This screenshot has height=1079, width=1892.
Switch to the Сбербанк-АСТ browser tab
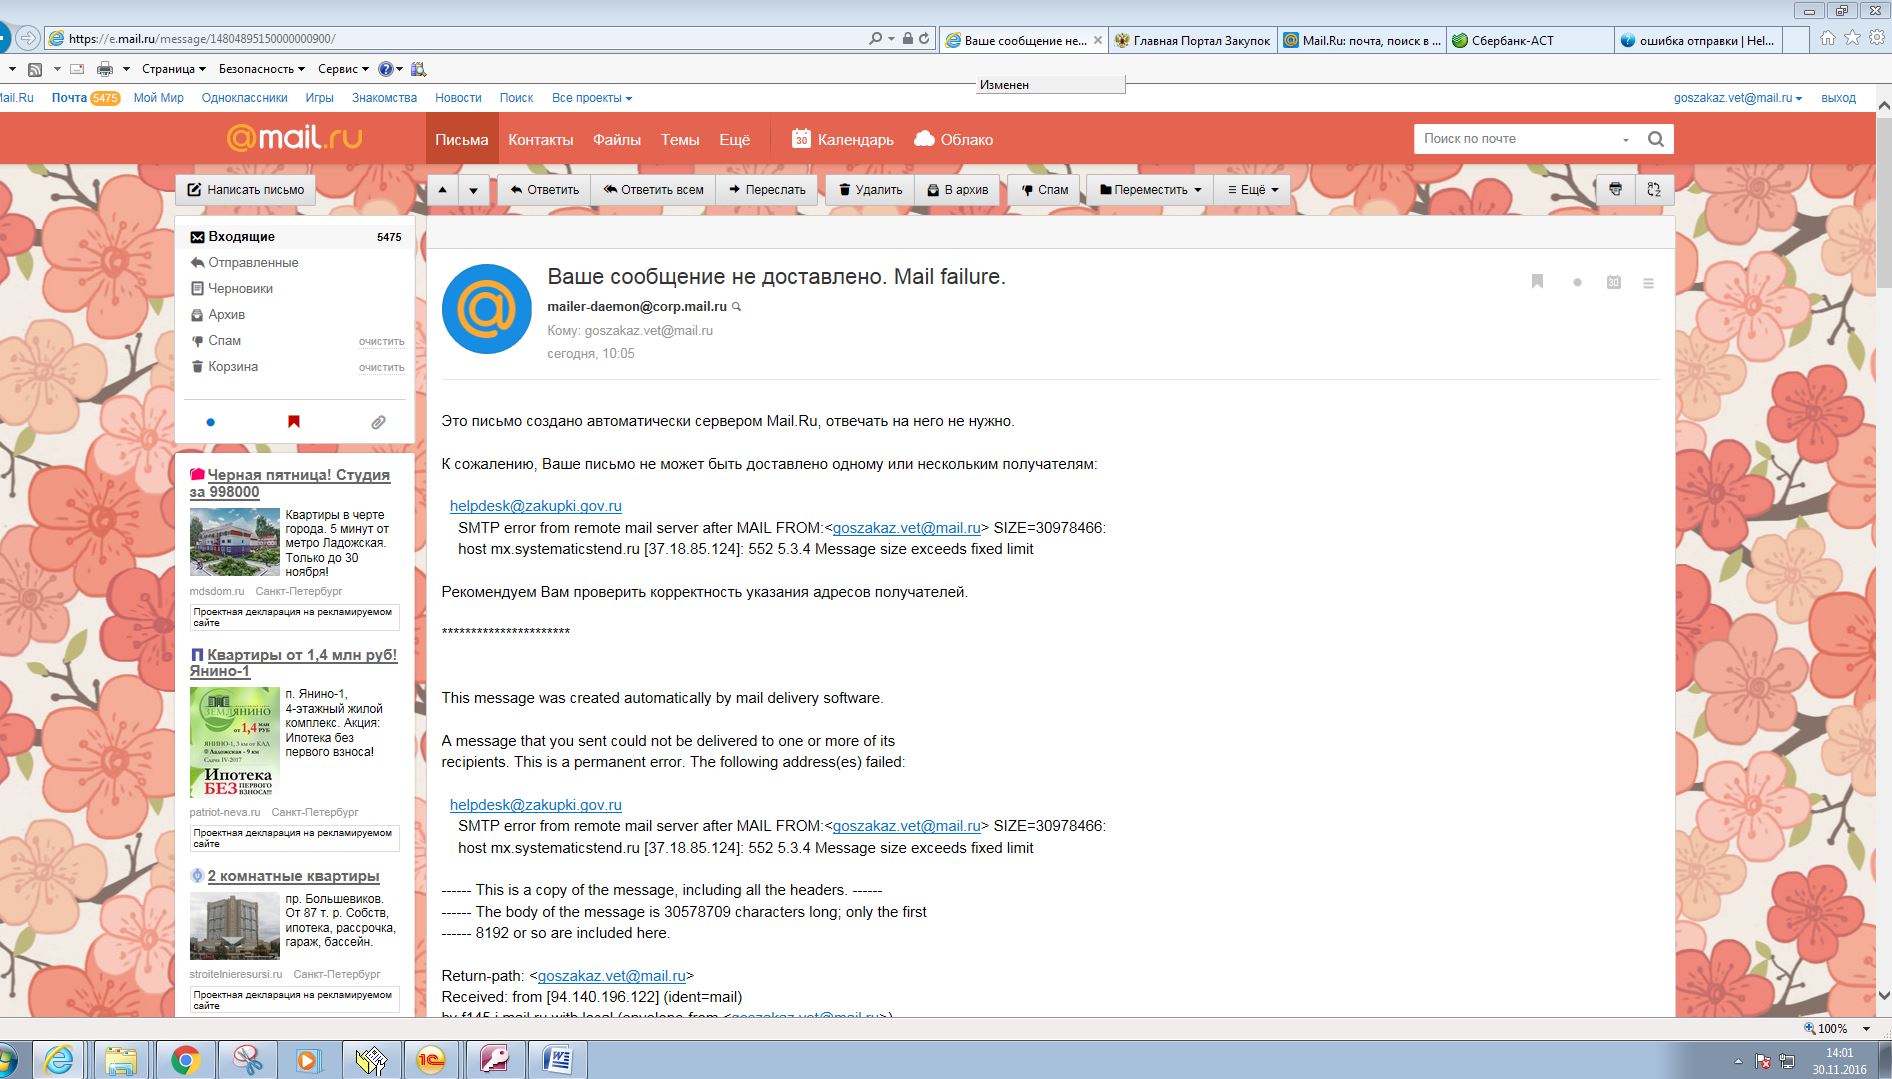tap(1530, 40)
